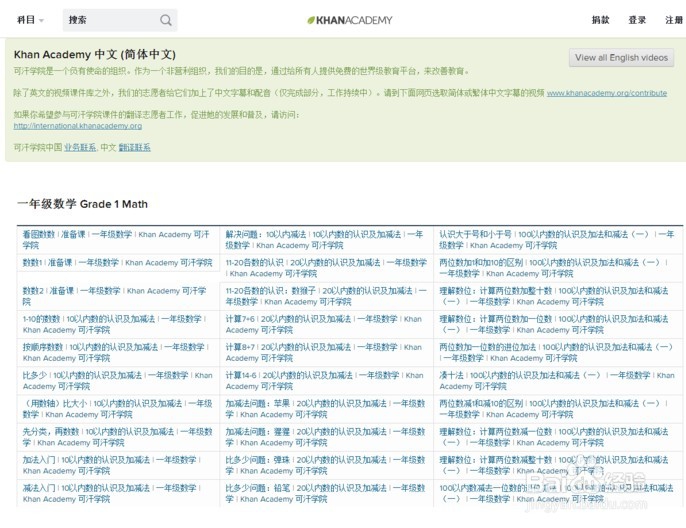Viewport: 686px width, 528px height.
Task: Open the 登录 login link
Action: 637,20
